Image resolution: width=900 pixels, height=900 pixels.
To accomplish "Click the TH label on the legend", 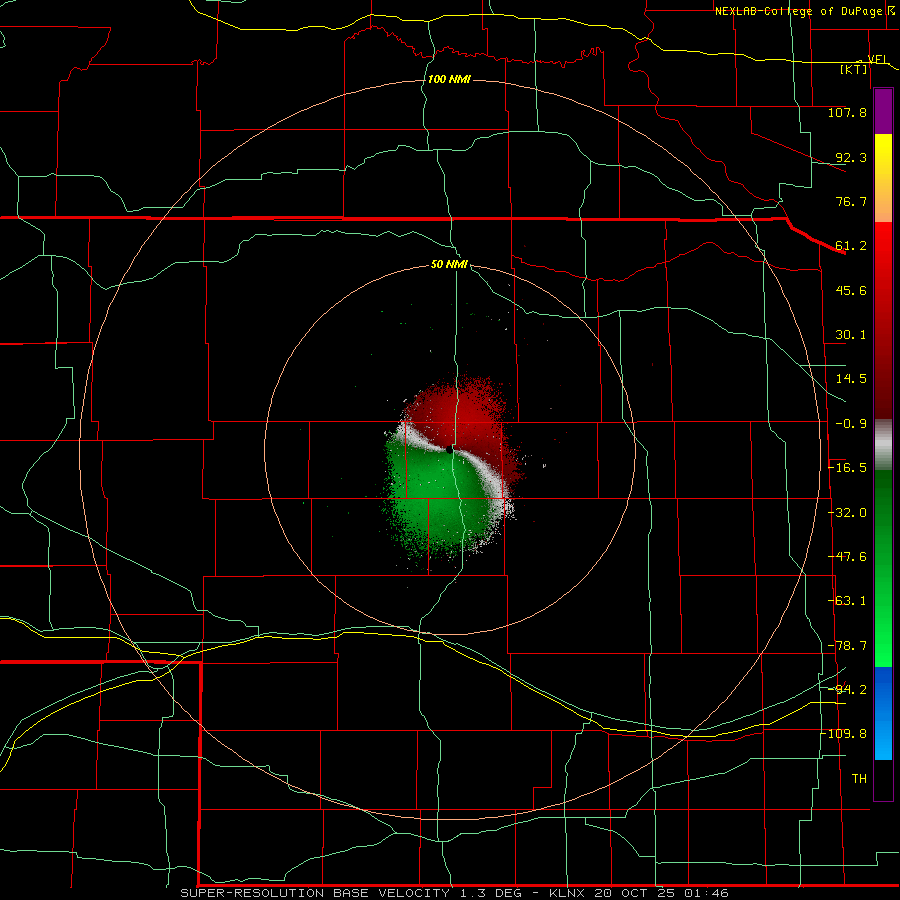I will [x=859, y=779].
